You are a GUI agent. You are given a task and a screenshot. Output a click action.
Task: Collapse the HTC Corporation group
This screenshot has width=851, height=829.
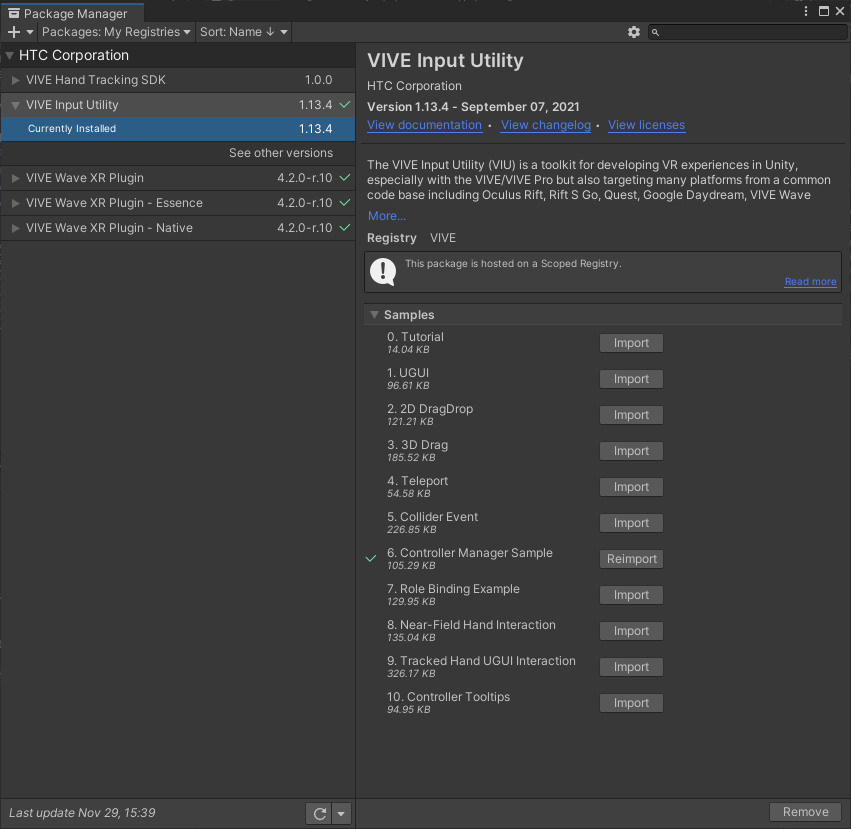[x=10, y=56]
